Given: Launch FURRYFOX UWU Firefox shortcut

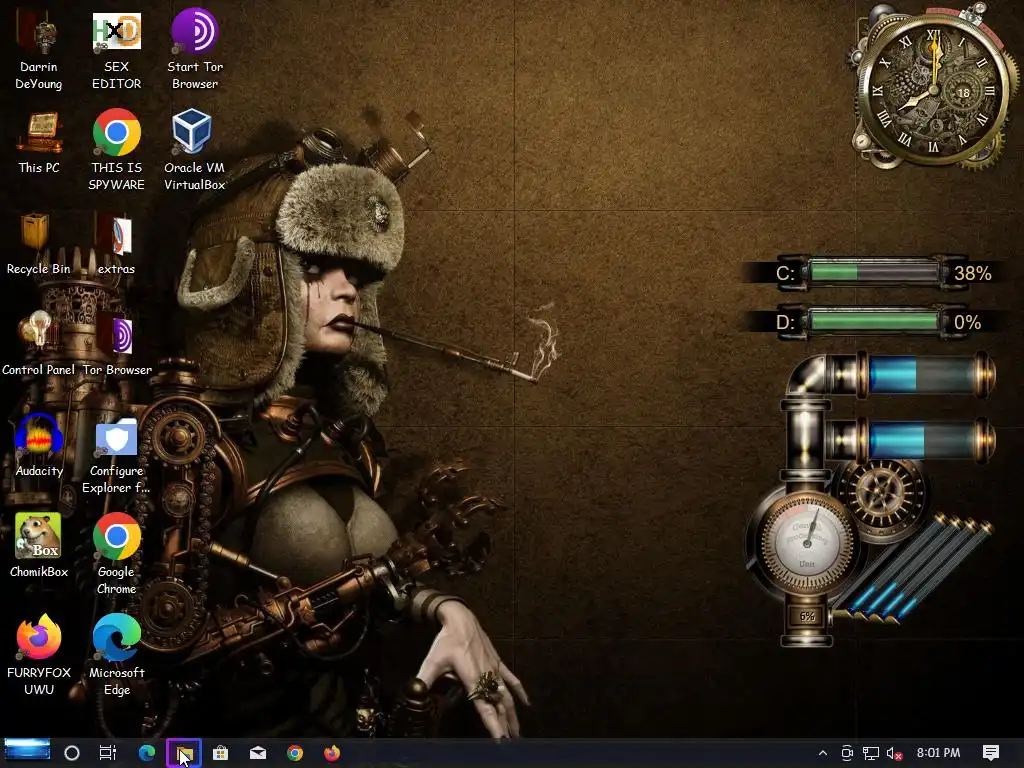Looking at the screenshot, I should pos(39,654).
